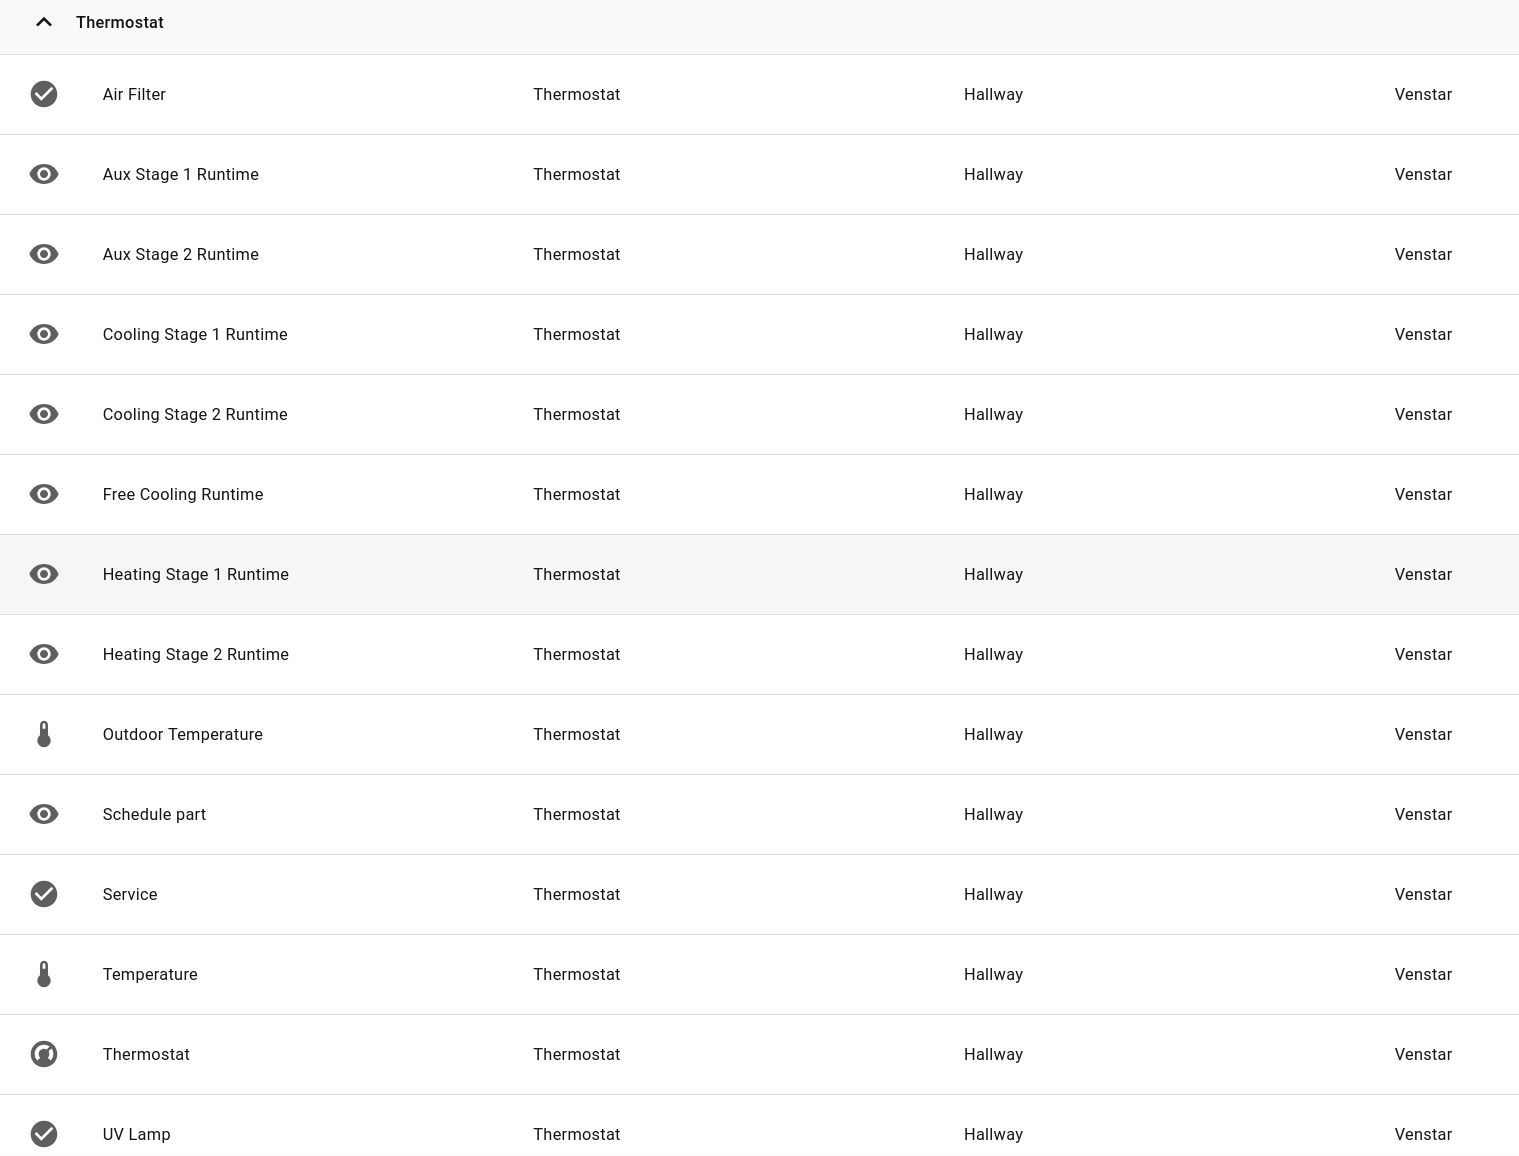
Task: Click the Free Cooling Runtime eye icon
Action: tap(44, 494)
